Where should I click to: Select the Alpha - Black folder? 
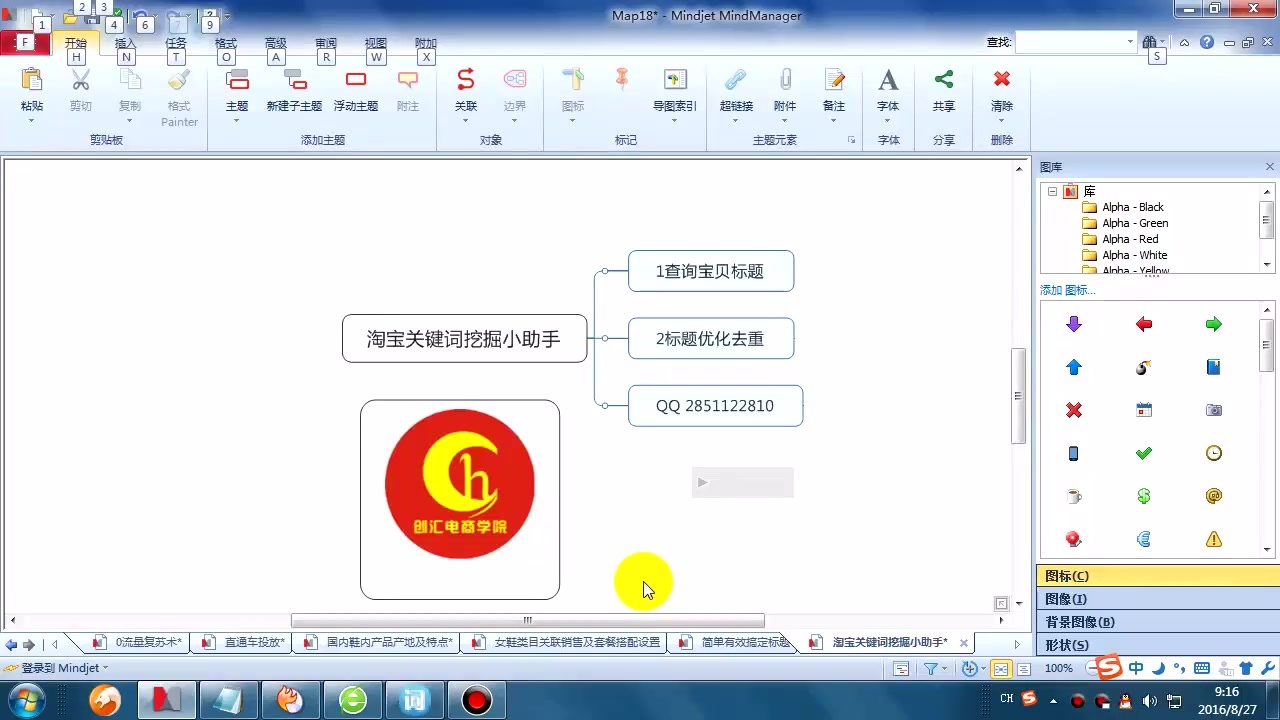tap(1133, 207)
